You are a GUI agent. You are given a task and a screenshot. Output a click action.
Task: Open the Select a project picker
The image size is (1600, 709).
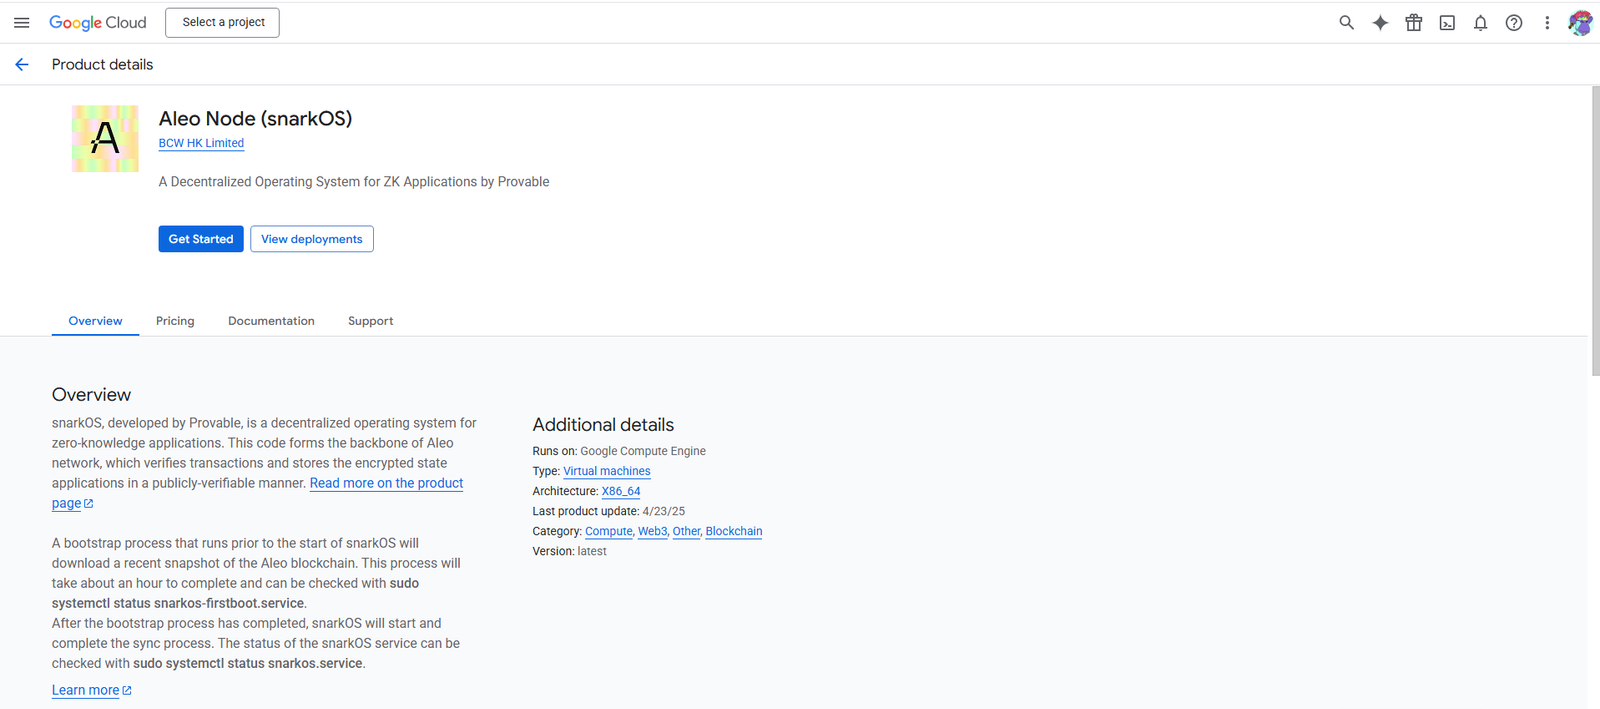222,22
